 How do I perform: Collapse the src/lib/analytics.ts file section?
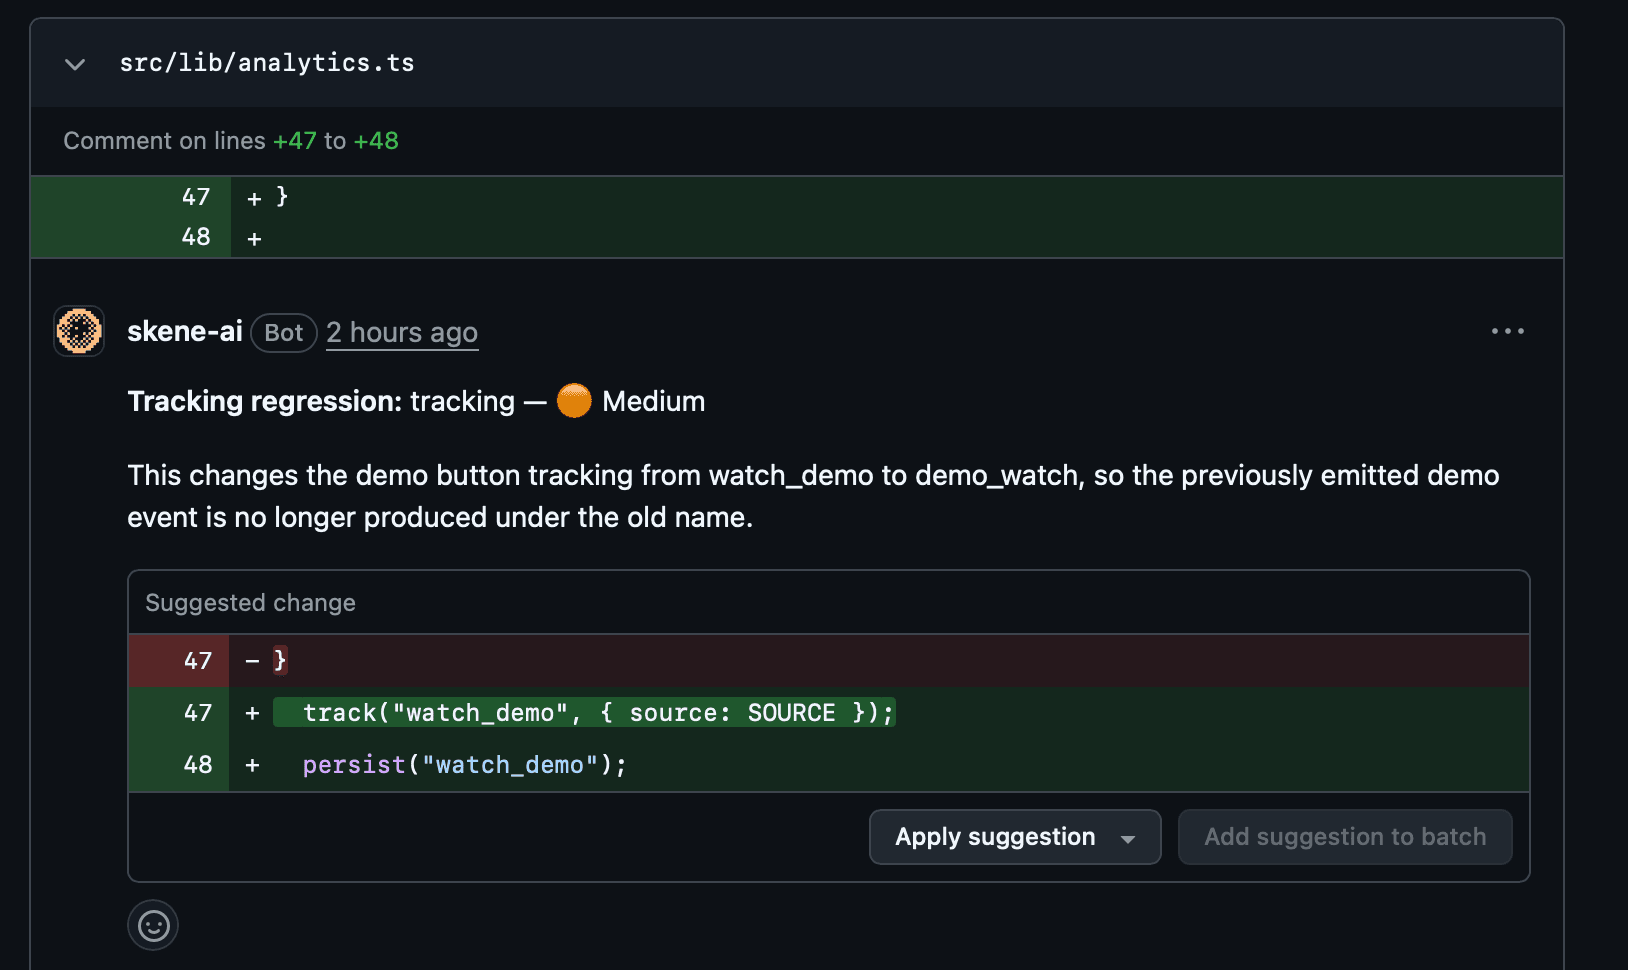click(75, 64)
